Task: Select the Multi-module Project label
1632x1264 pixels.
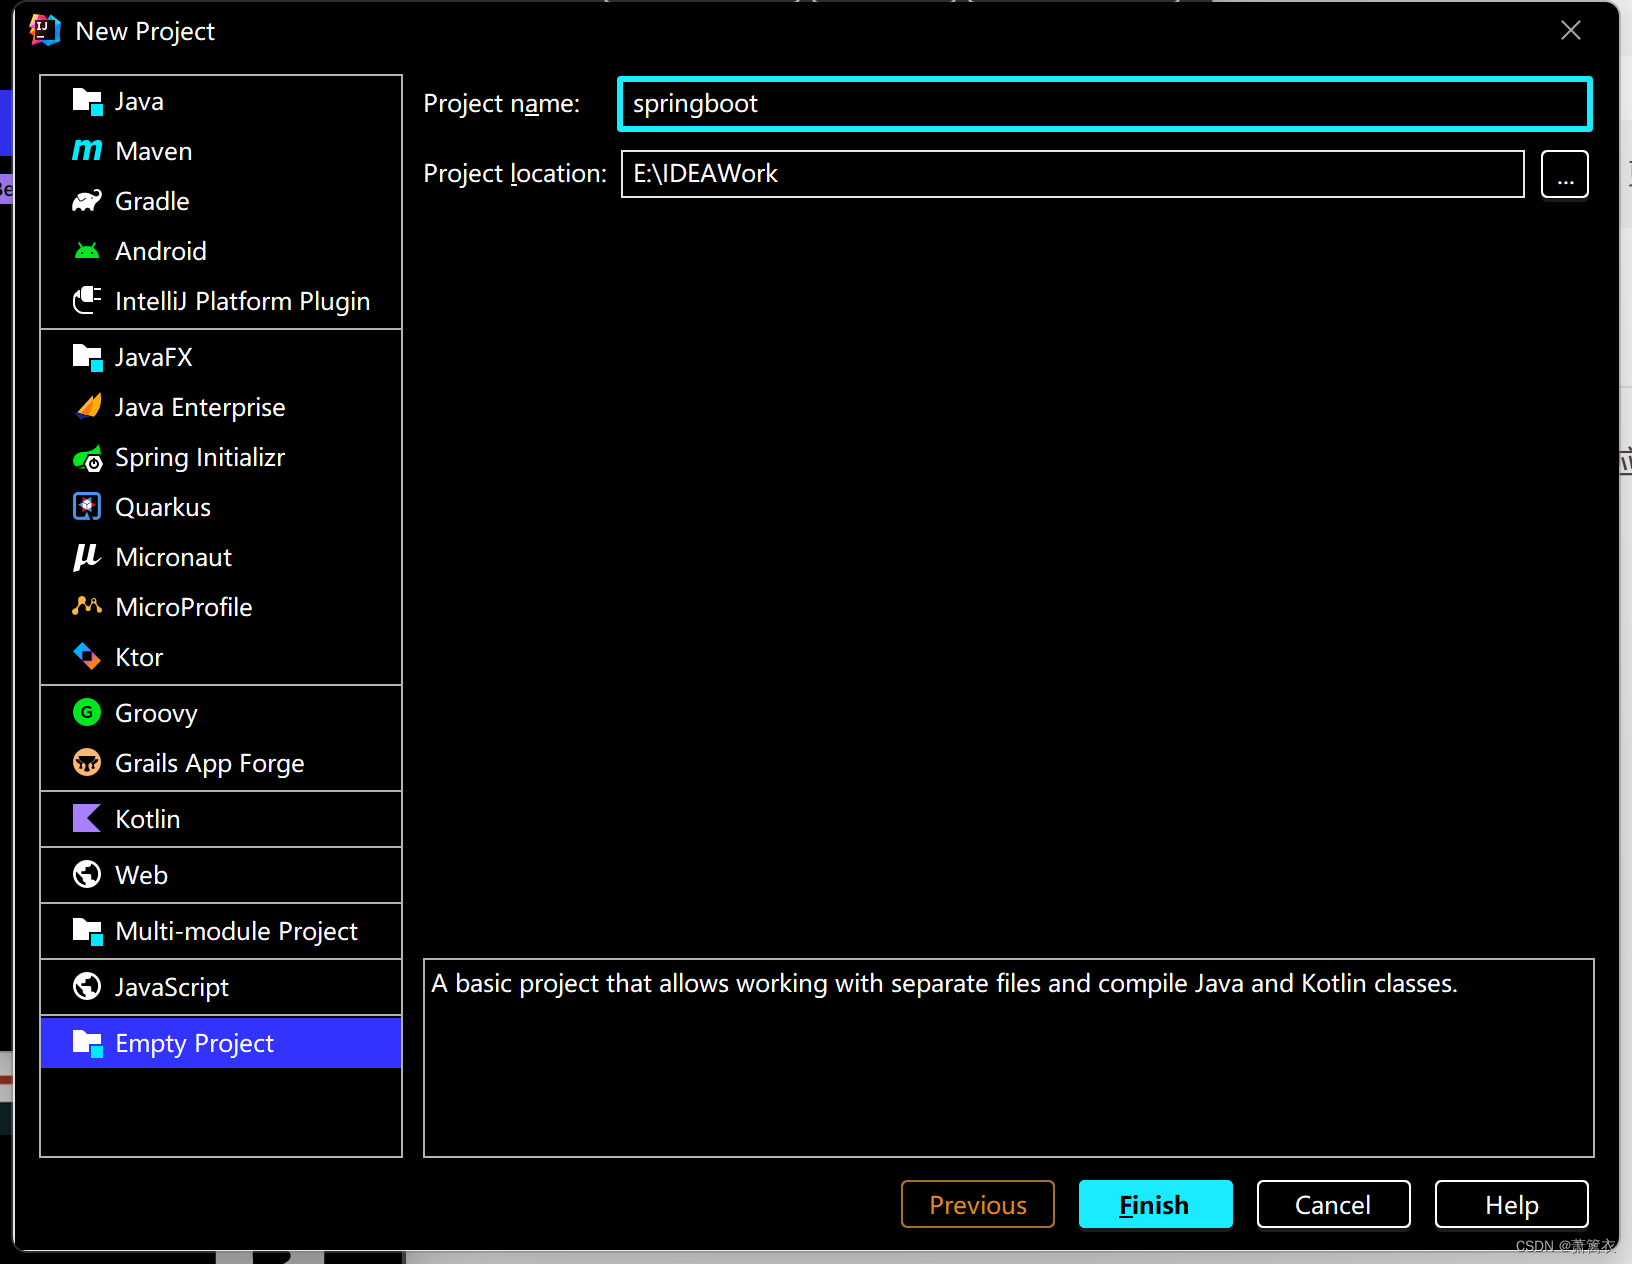Action: click(236, 931)
